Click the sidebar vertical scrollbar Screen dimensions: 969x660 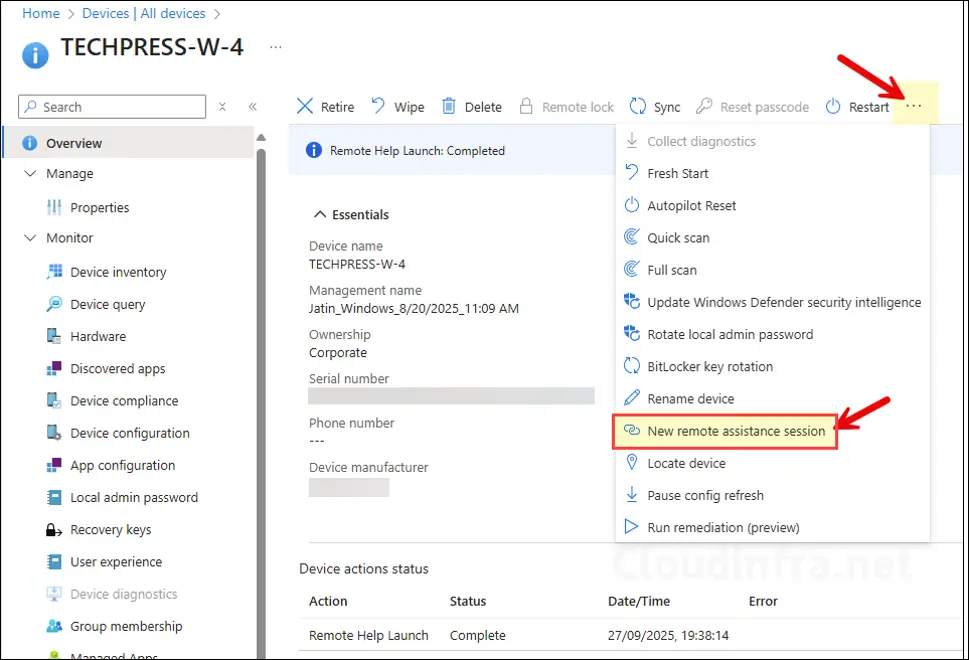coord(261,400)
